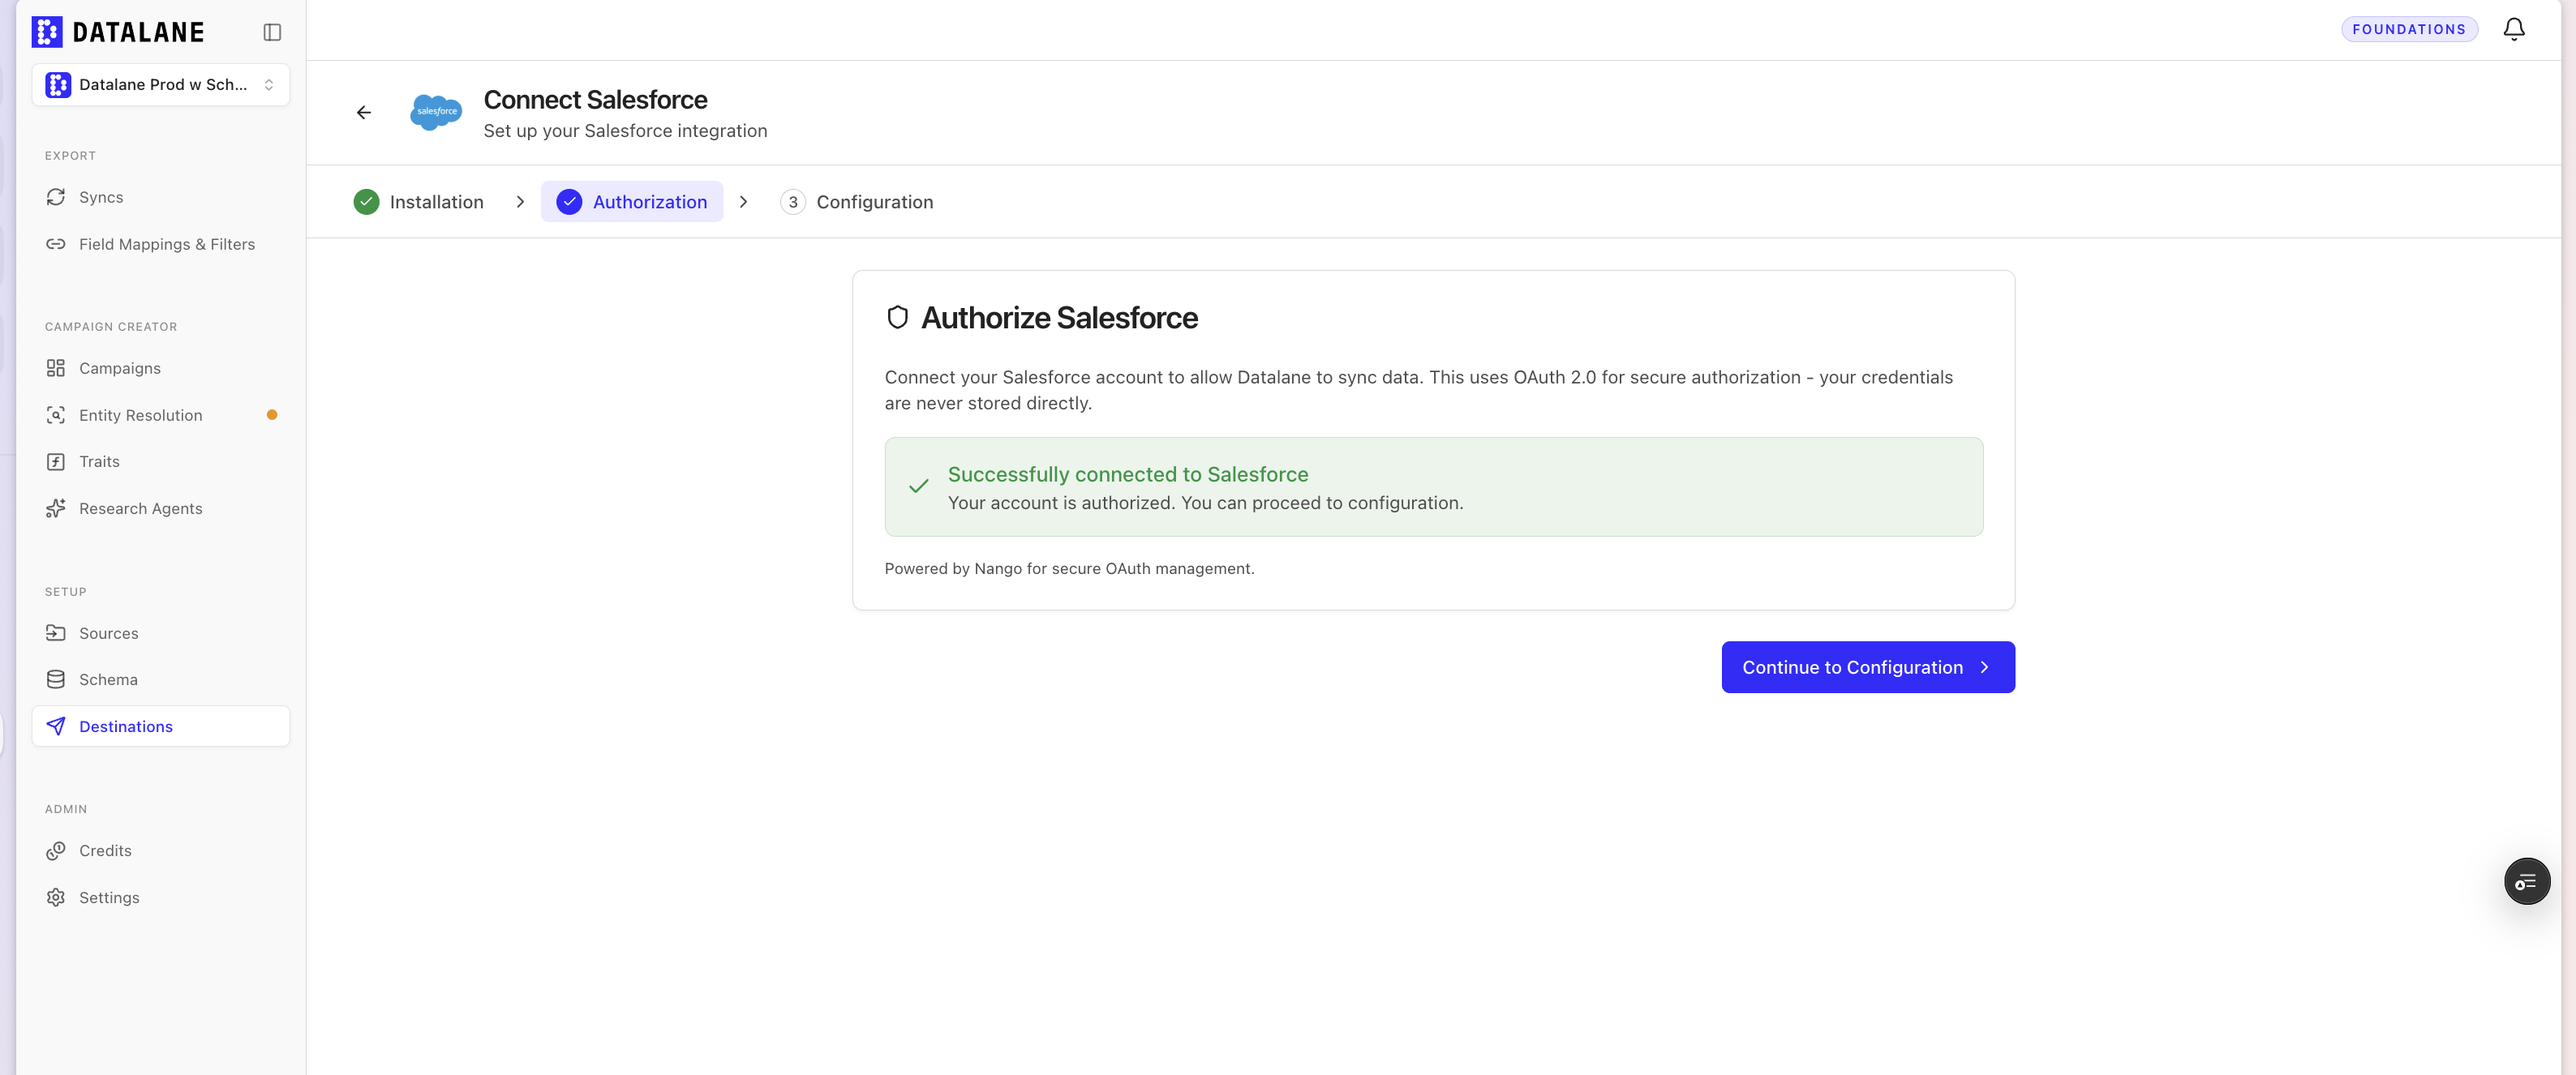Open Settings page

[x=161, y=897]
